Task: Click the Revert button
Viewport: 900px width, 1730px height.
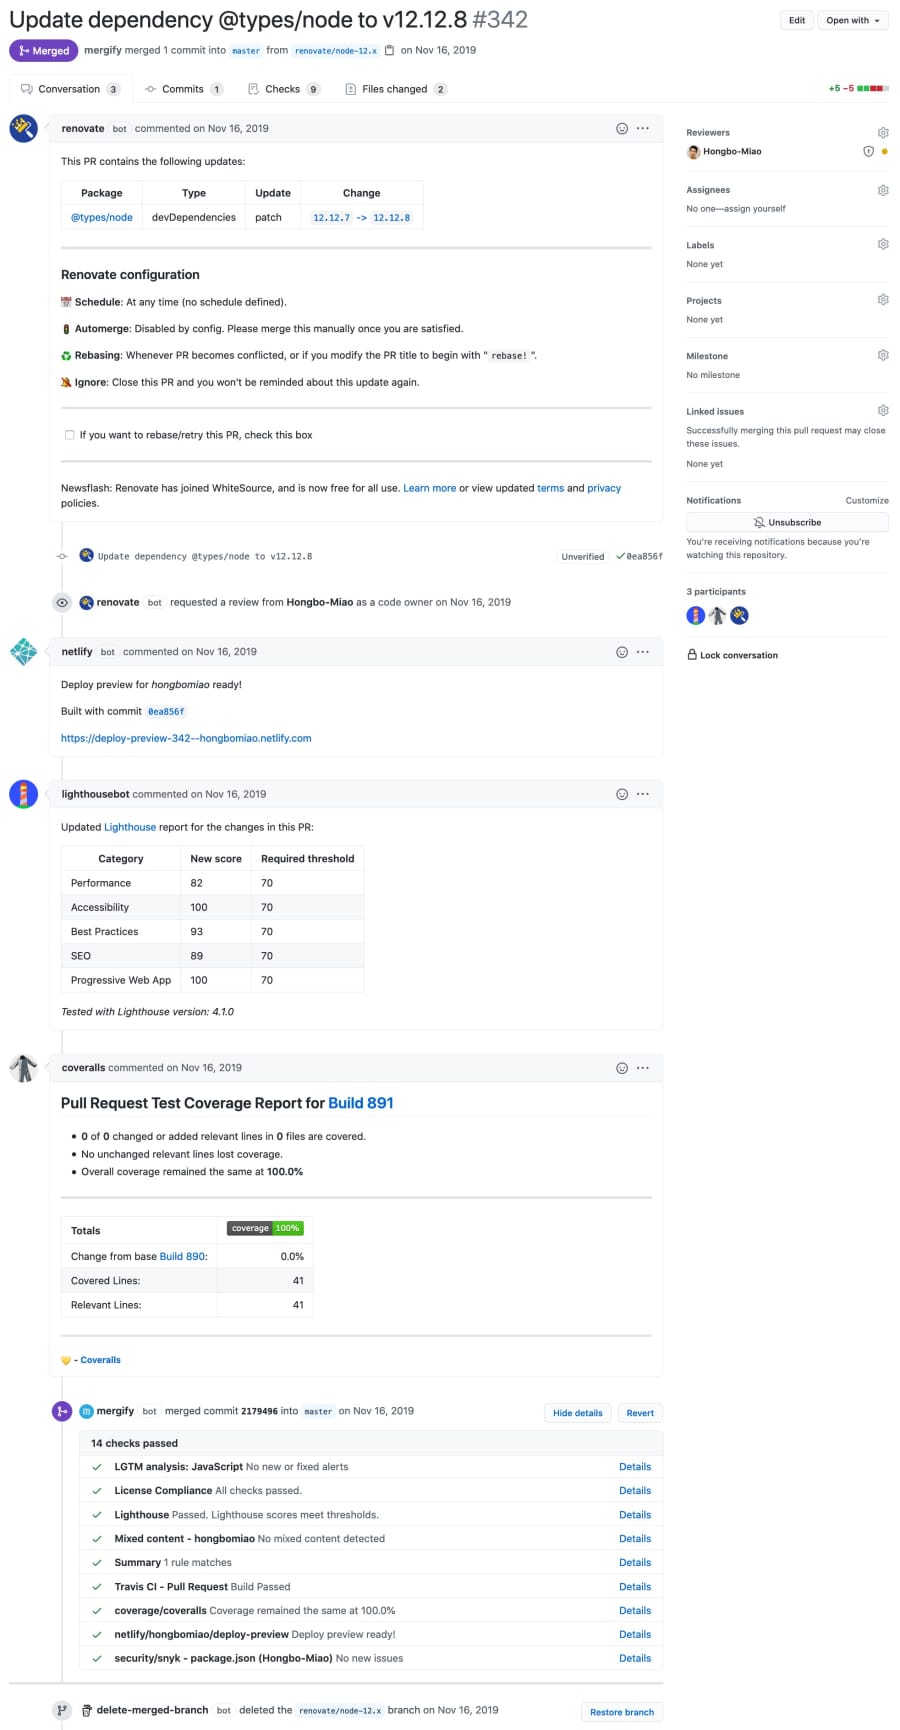Action: click(639, 1412)
